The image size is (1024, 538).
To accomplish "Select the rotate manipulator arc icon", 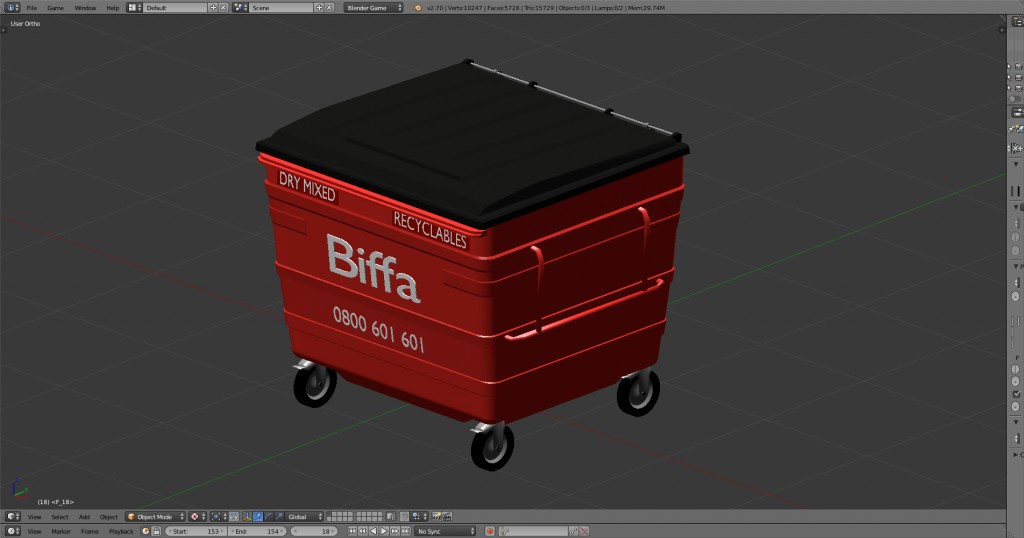I will coord(268,517).
